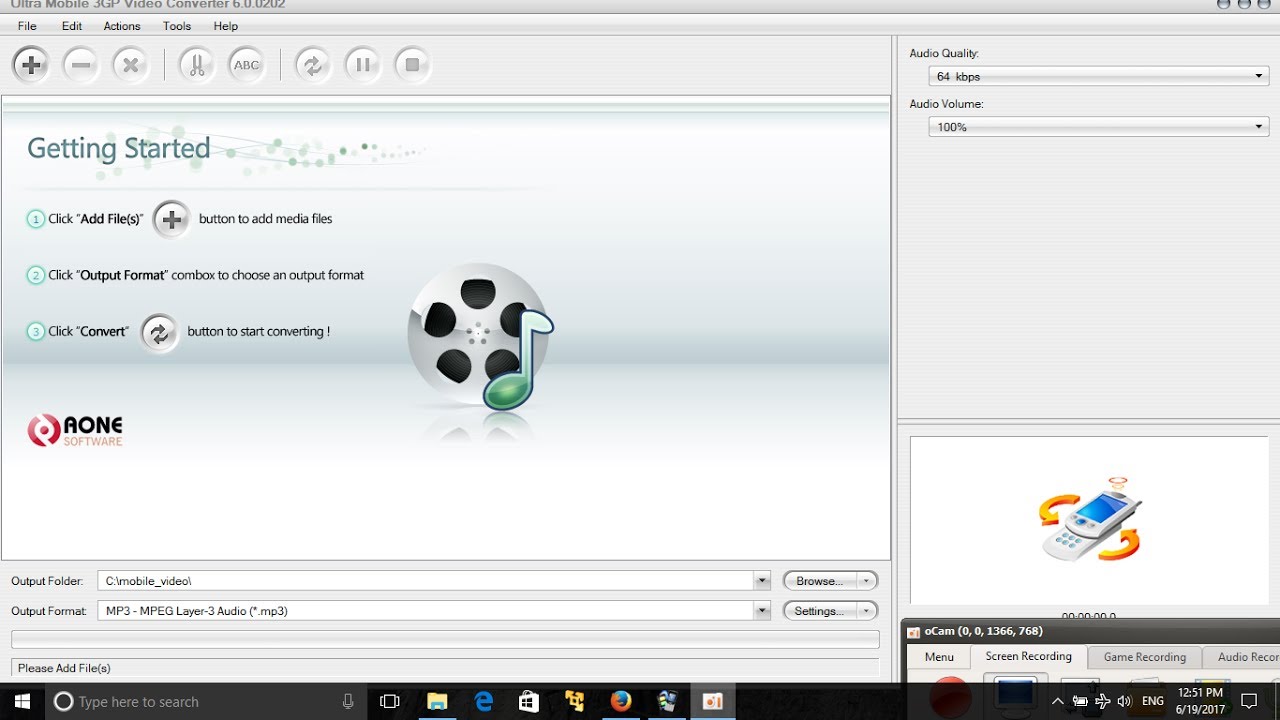The image size is (1280, 720).
Task: Launch Firefox from the taskbar
Action: pyautogui.click(x=621, y=702)
